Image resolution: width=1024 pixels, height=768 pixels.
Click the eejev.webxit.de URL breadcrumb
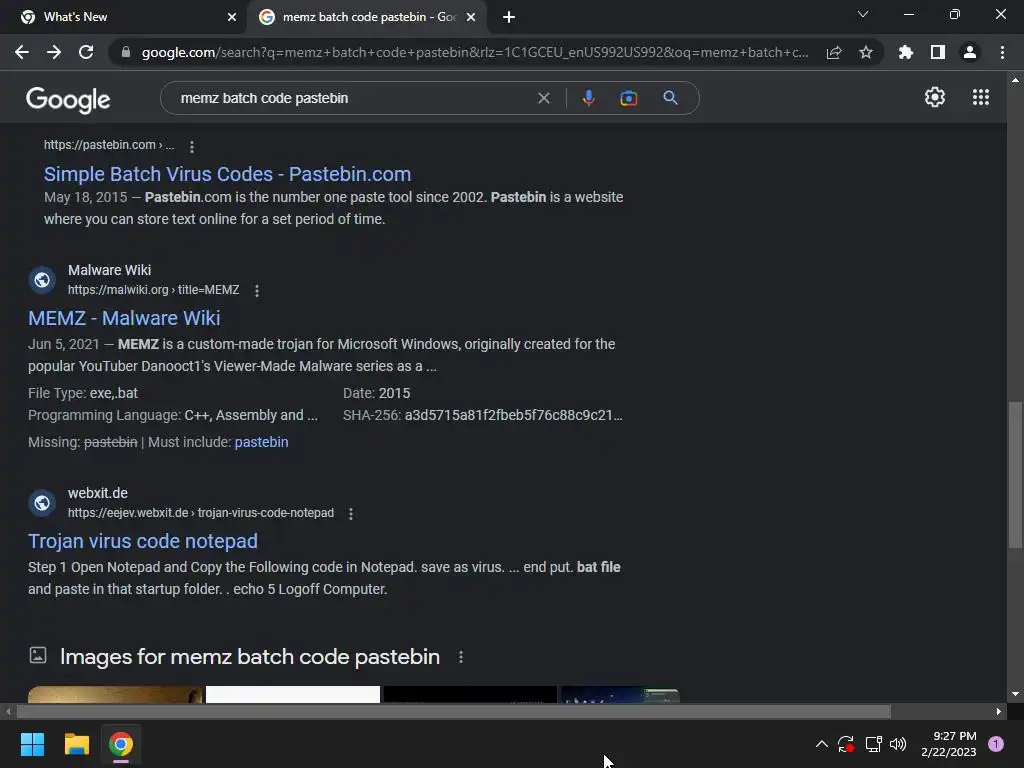click(200, 513)
